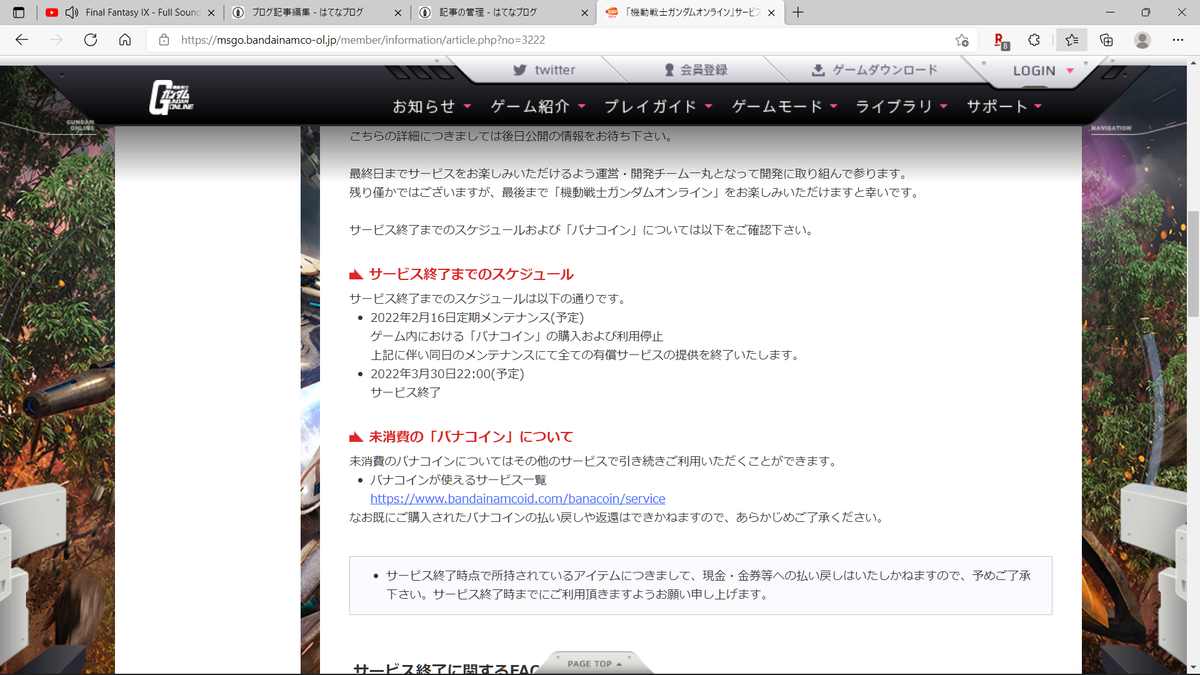This screenshot has width=1200, height=675.
Task: Click the サービス終了までのスケジュール heading
Action: coord(471,274)
